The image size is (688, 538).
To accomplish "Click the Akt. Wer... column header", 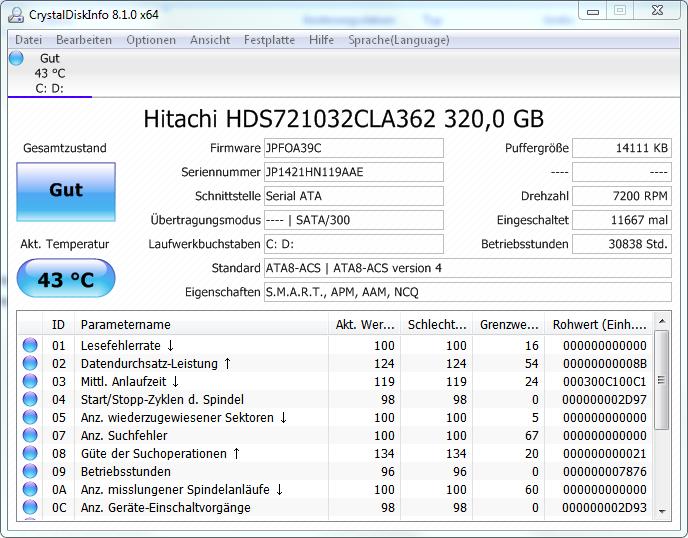I will click(365, 324).
